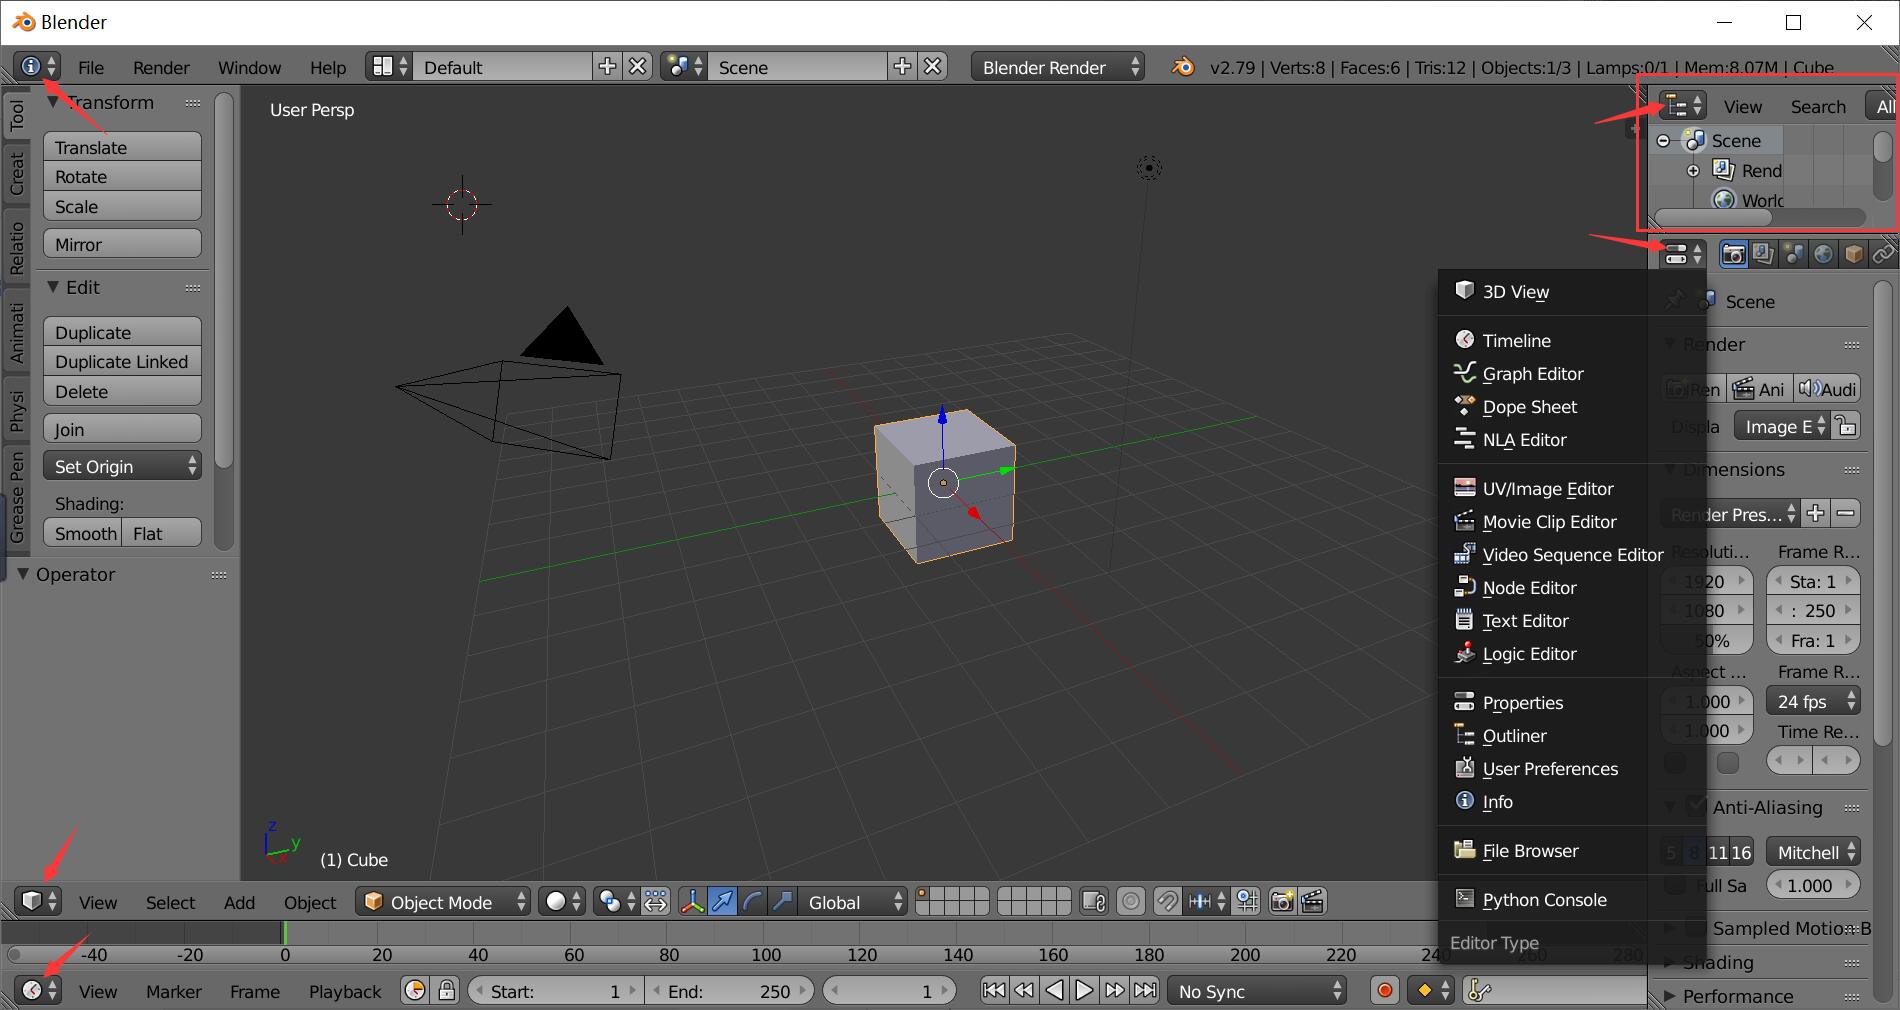Select anti-aliasing sample 16

click(1741, 852)
